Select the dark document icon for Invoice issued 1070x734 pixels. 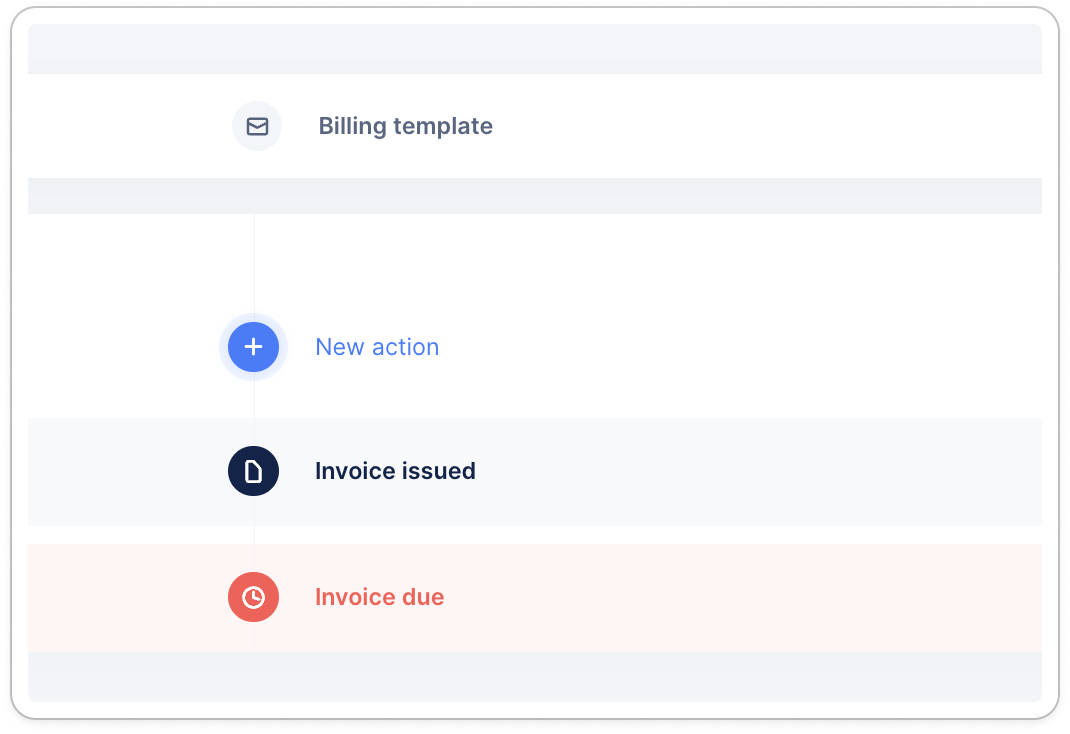pos(253,471)
